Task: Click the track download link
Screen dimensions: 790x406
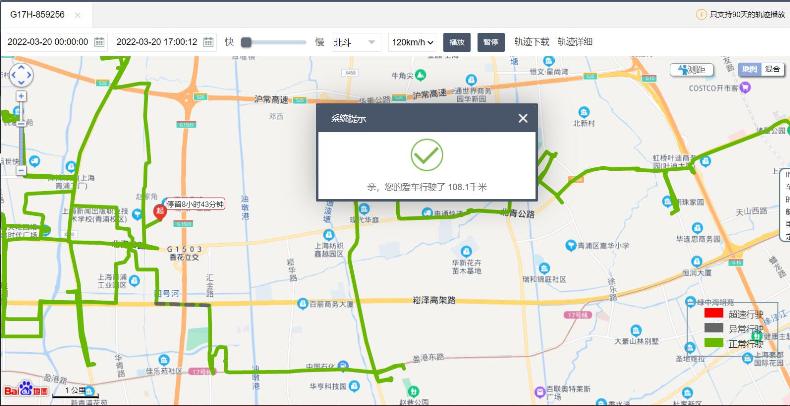Action: point(531,42)
